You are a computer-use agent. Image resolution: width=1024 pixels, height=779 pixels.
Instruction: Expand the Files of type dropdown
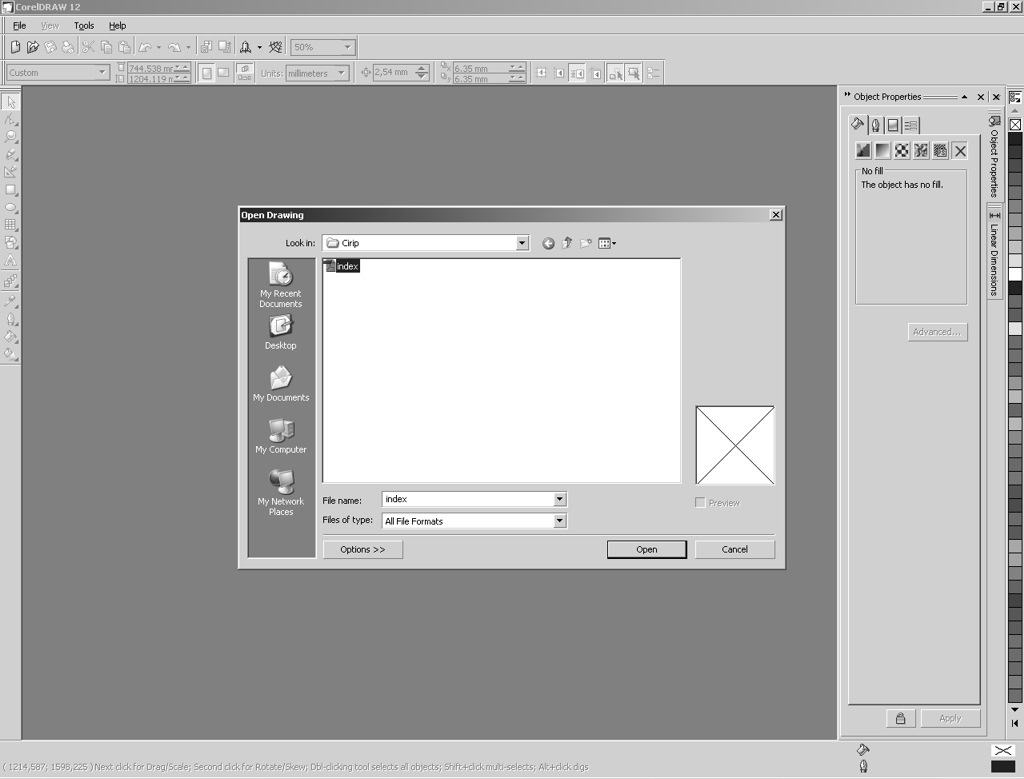pyautogui.click(x=560, y=521)
